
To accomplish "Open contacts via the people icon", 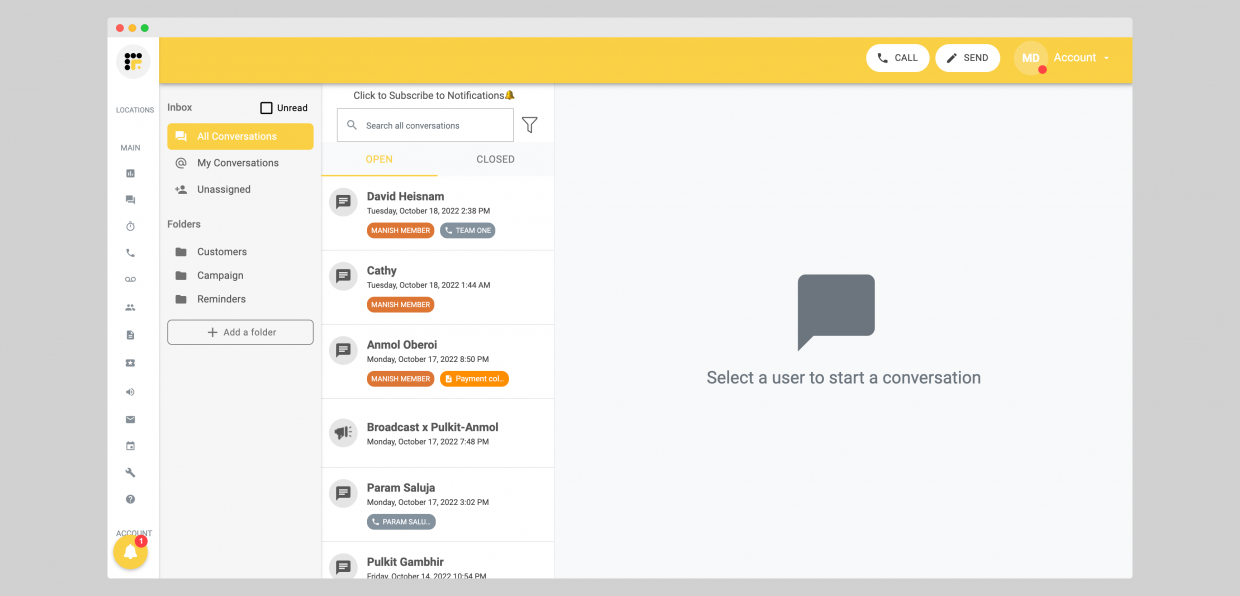I will (x=130, y=307).
